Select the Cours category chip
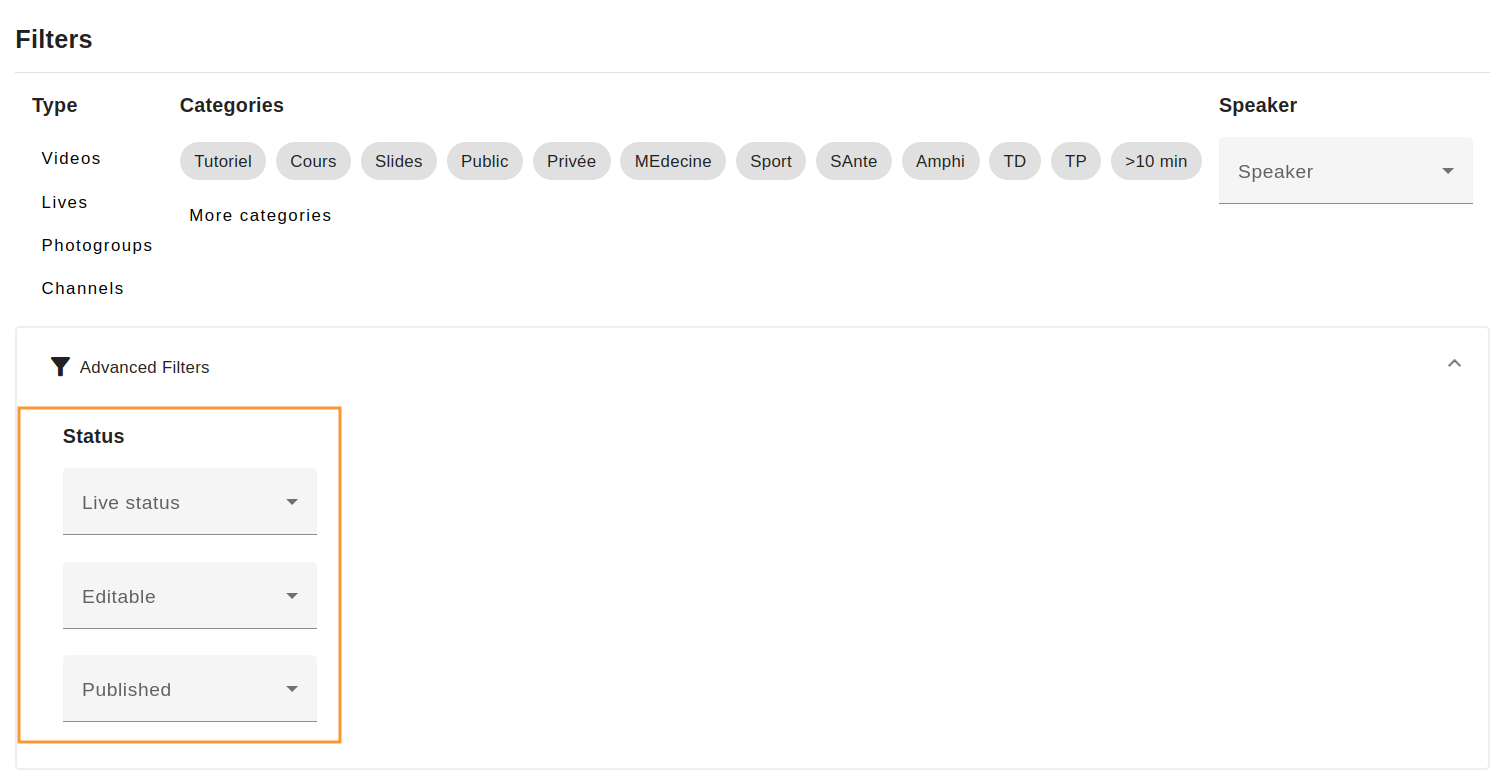 pos(313,161)
